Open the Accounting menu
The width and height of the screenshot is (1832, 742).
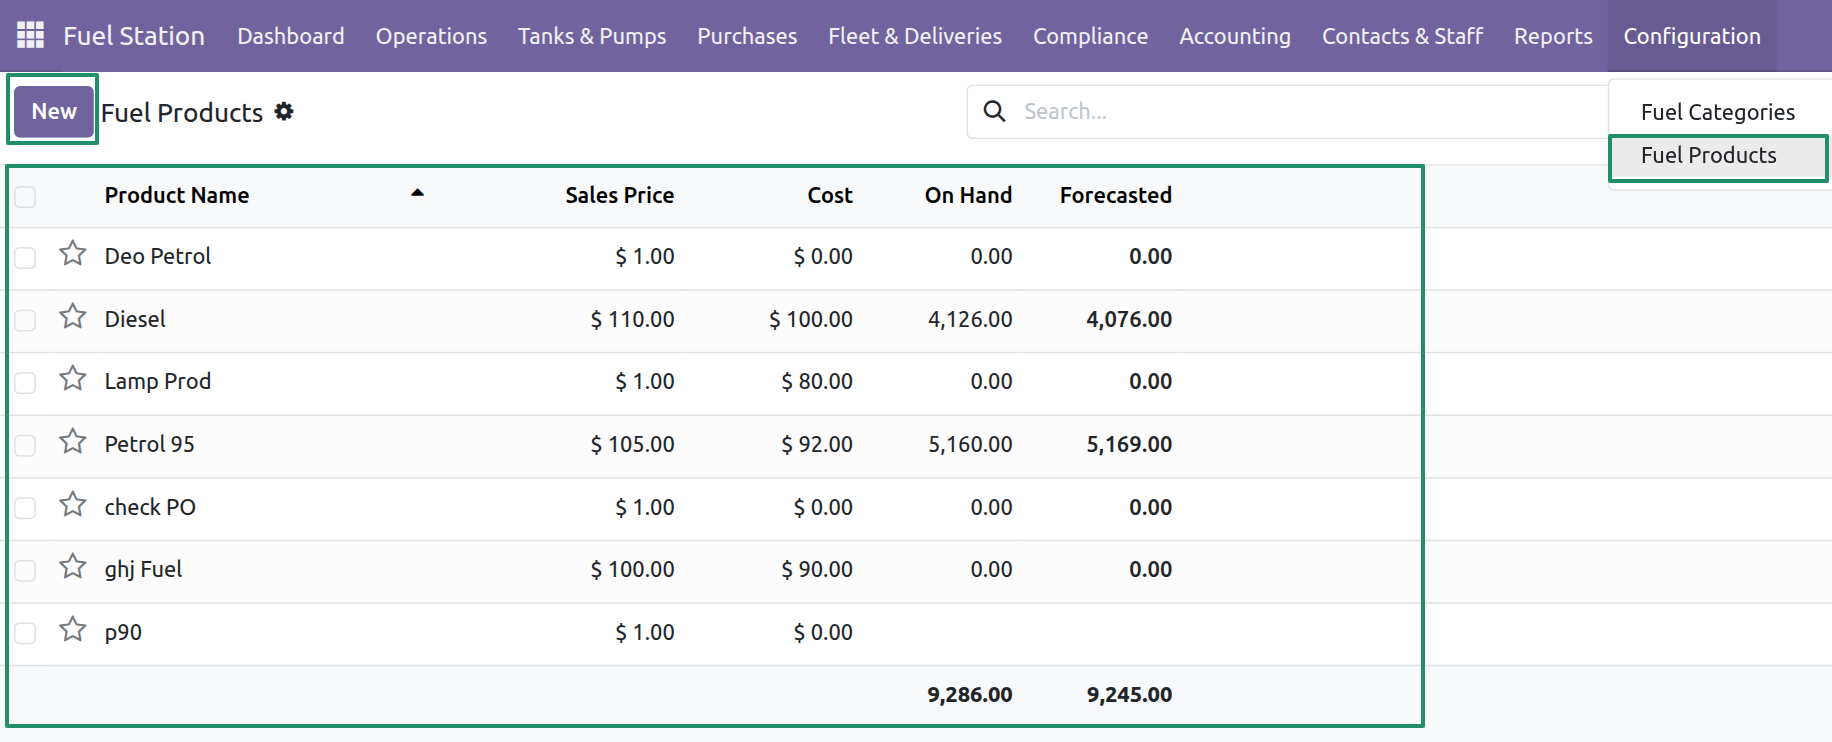click(x=1235, y=36)
